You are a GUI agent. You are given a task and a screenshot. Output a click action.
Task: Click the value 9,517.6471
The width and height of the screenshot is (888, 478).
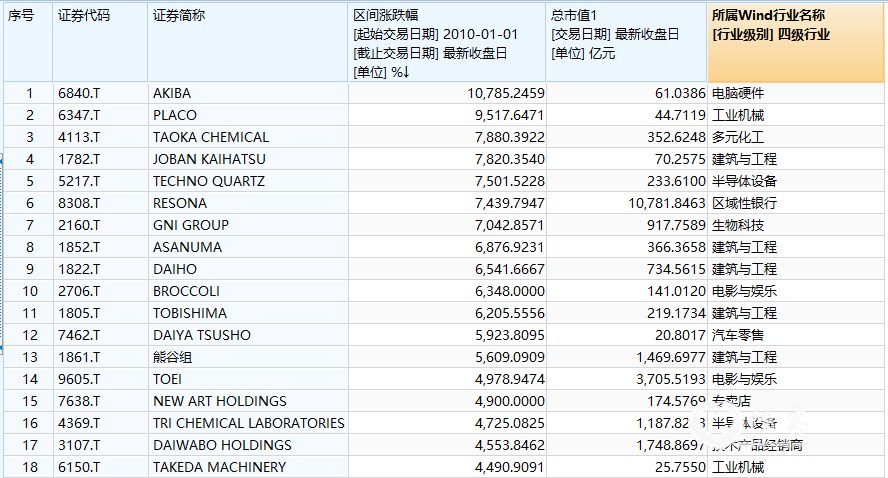(510, 116)
